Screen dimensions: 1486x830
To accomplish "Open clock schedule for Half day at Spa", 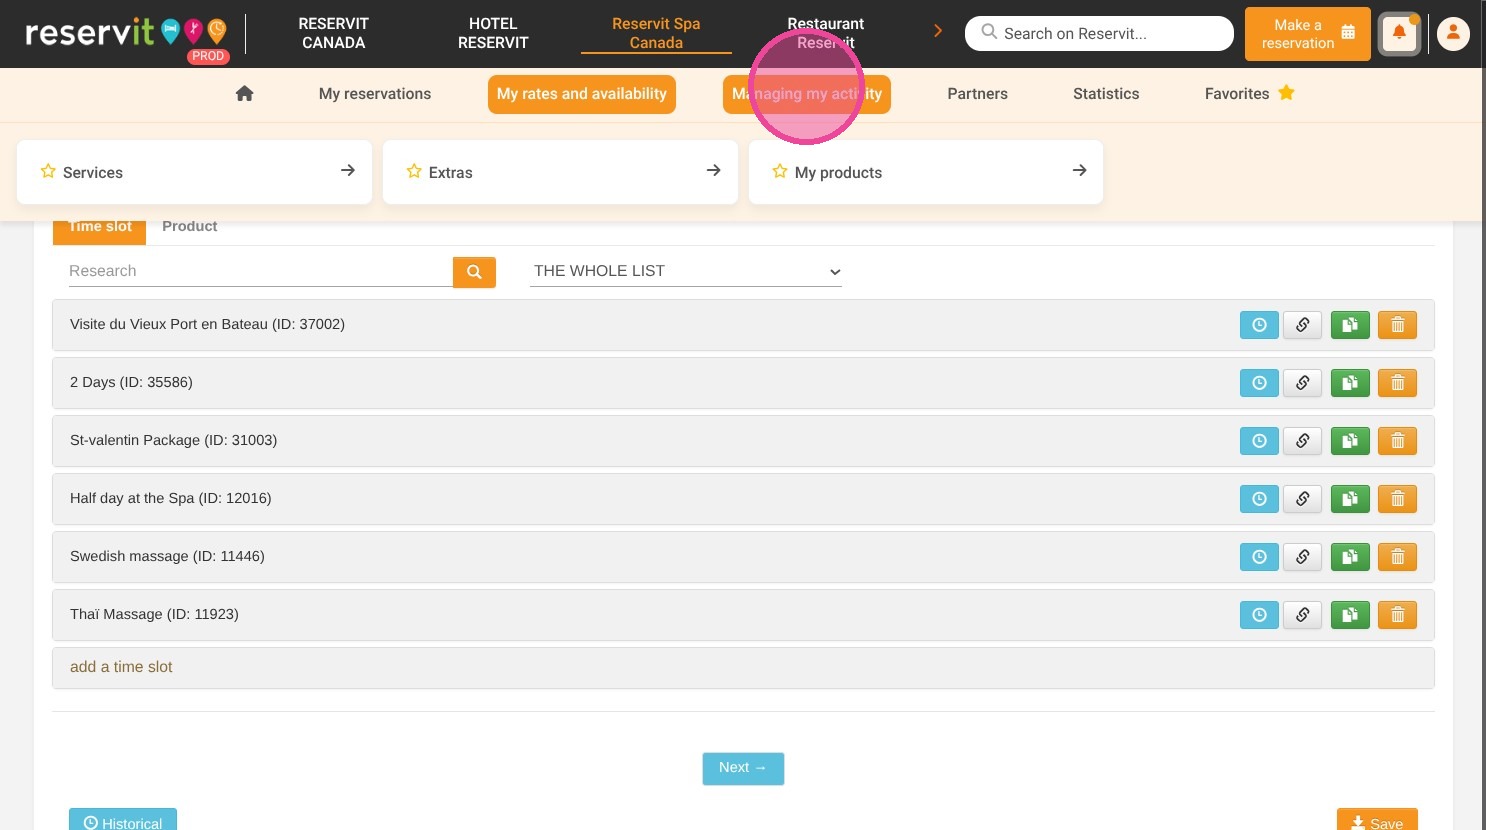I will click(x=1259, y=499).
